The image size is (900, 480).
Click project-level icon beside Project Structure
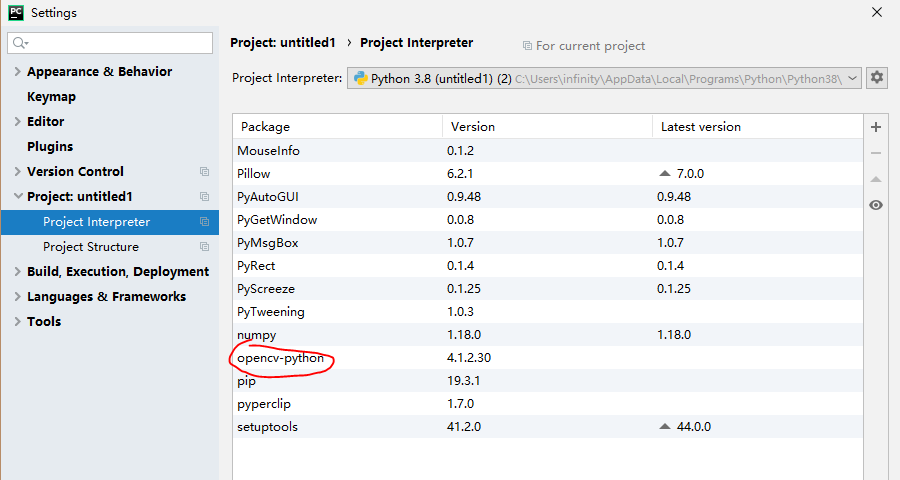pos(204,246)
